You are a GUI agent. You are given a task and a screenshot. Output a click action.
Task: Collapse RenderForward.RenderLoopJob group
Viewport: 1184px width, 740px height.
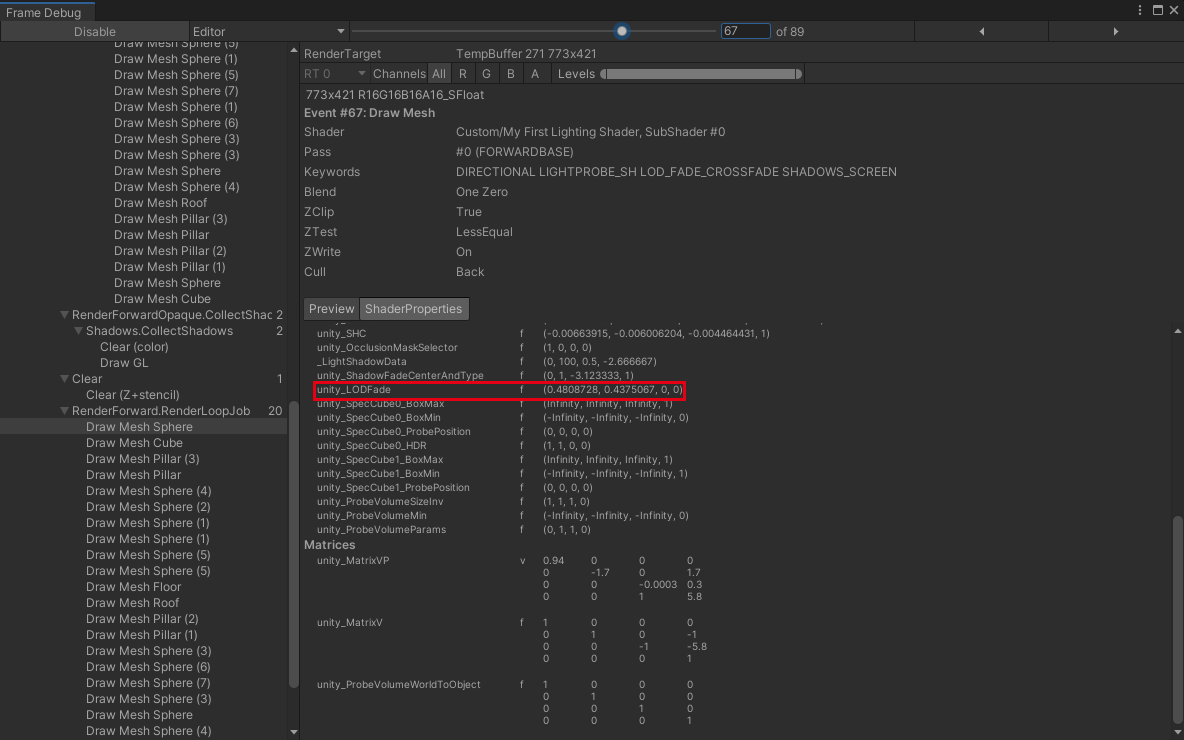pos(64,411)
